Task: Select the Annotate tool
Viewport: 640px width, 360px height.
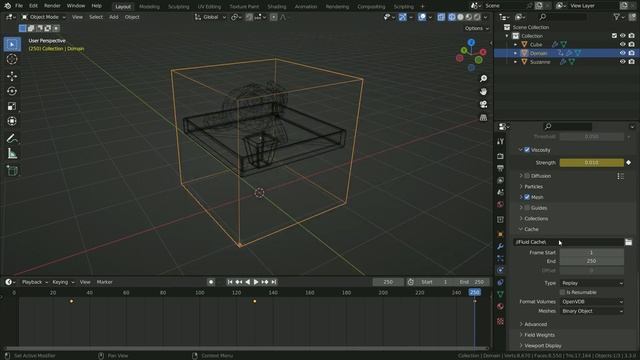Action: [12, 139]
